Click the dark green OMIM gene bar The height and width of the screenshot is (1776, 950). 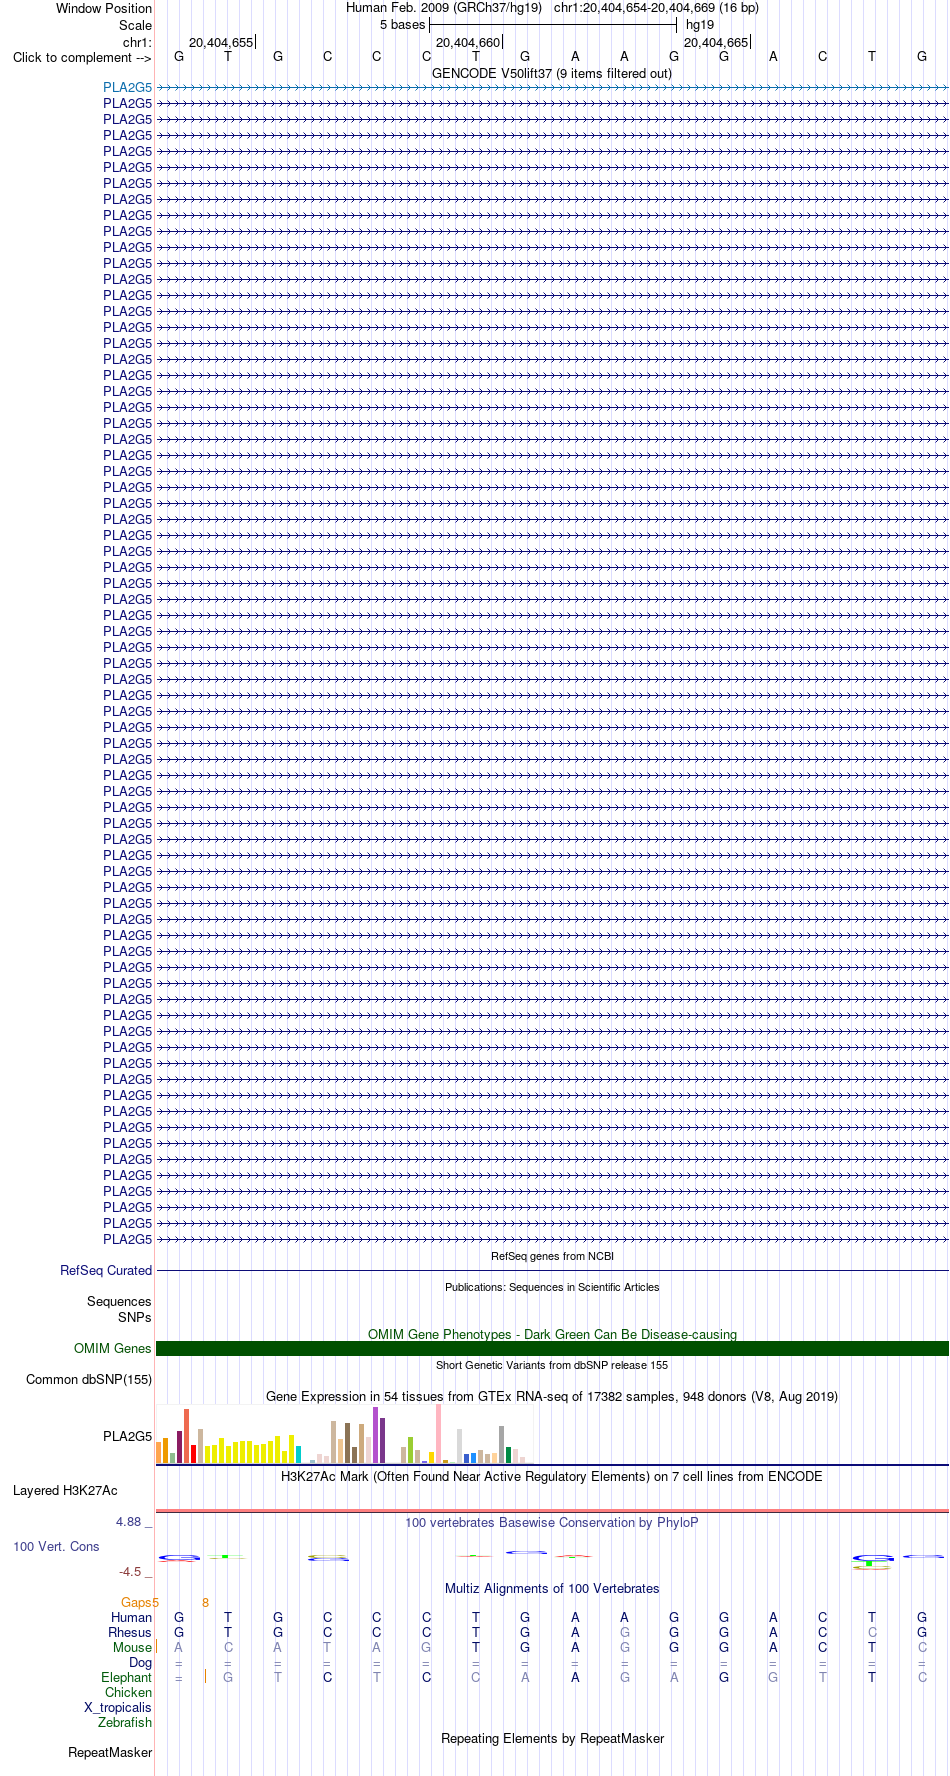pyautogui.click(x=552, y=1348)
